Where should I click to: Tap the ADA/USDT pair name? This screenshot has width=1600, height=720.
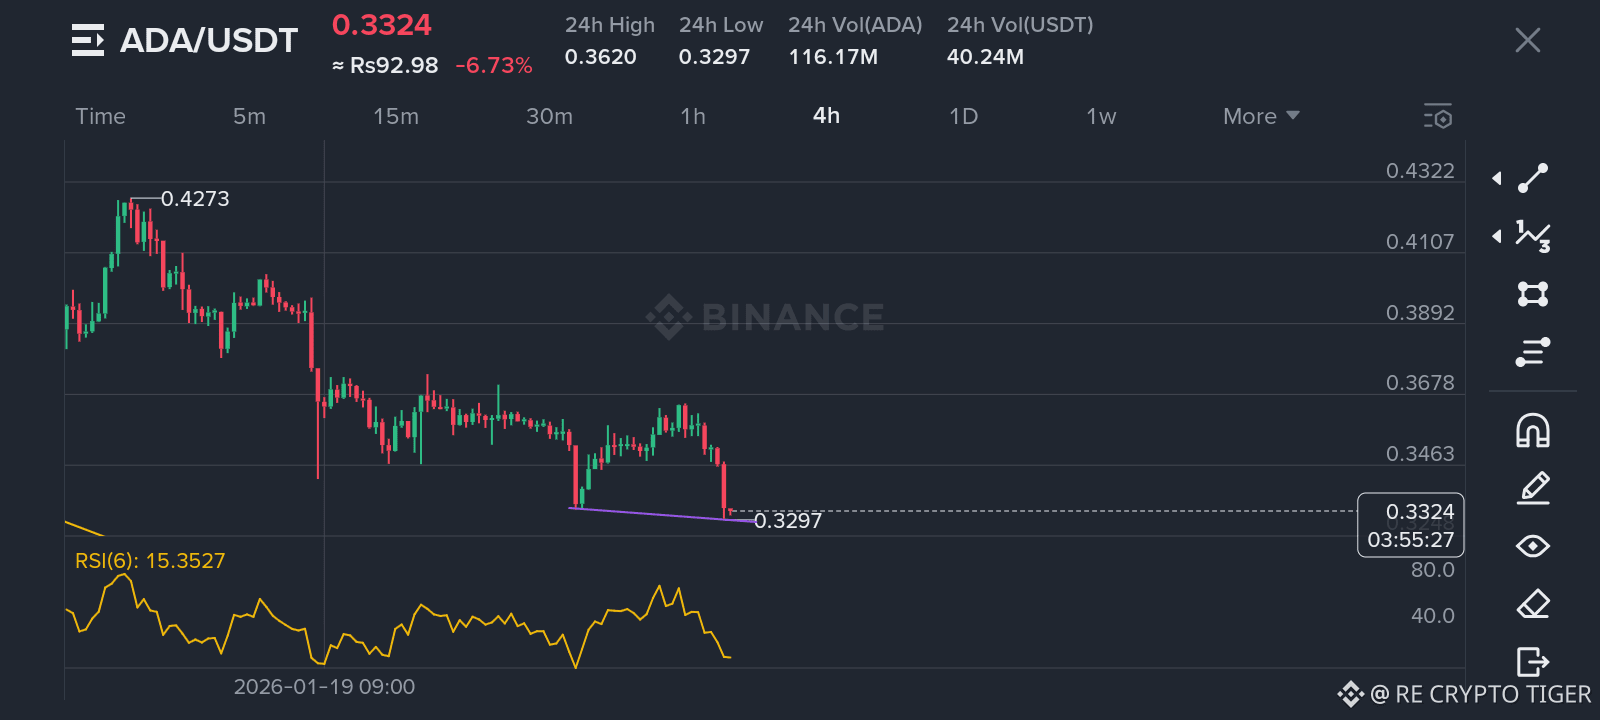209,40
